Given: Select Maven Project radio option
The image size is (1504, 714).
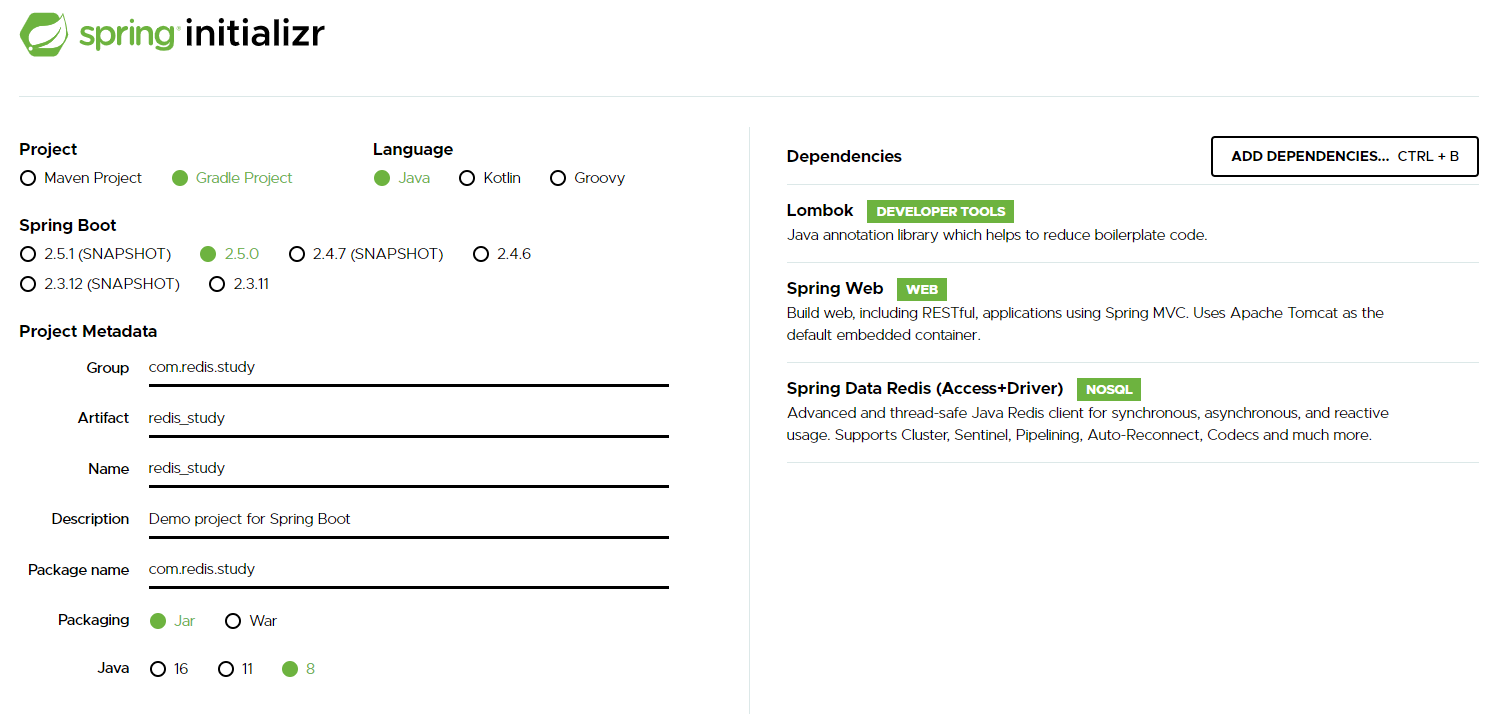Looking at the screenshot, I should [81, 178].
